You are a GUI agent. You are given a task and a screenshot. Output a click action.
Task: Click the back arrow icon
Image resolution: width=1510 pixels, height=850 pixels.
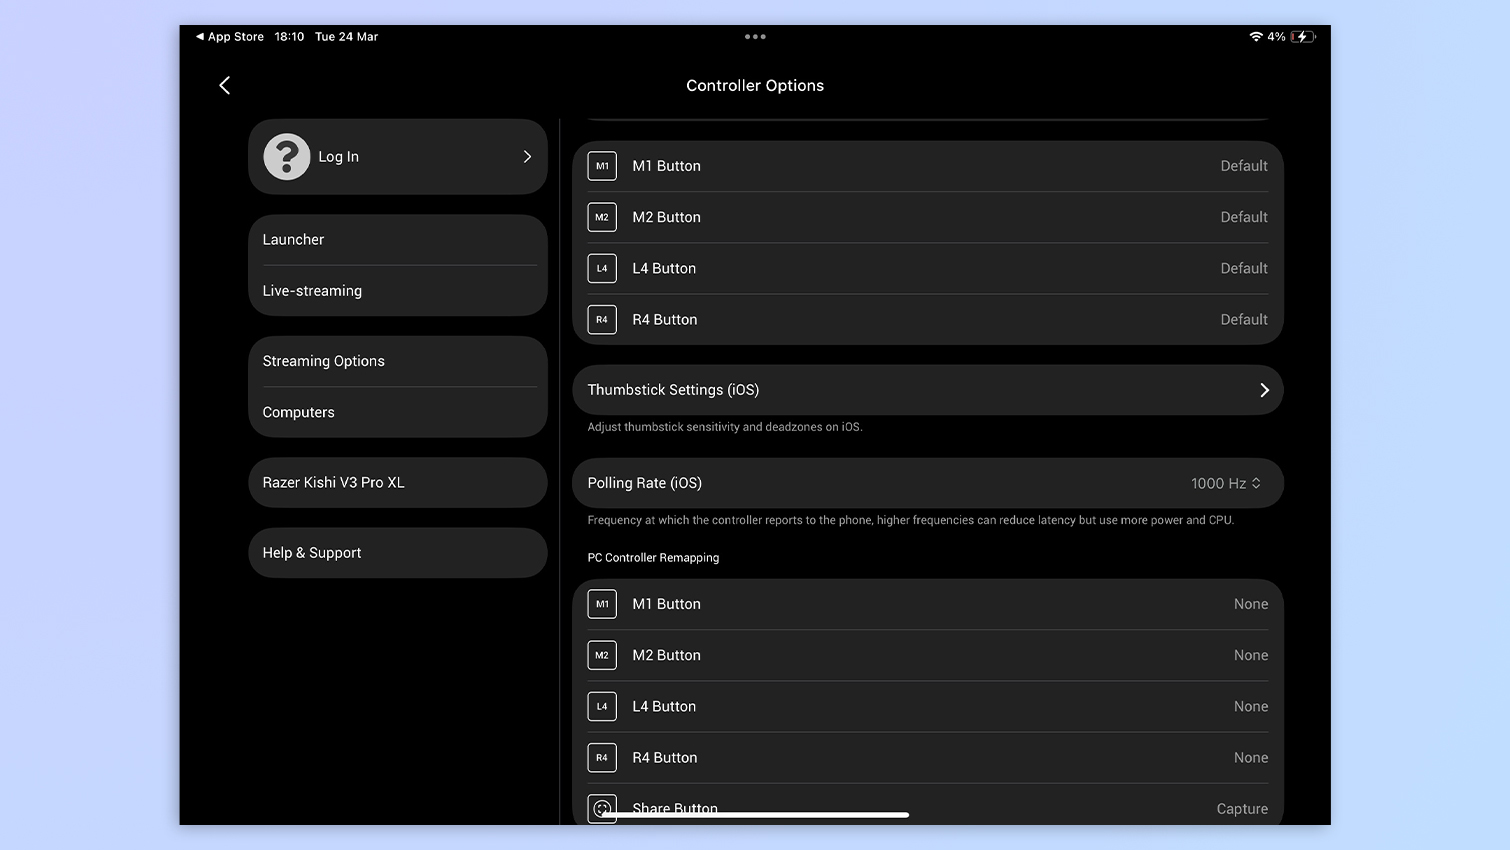coord(224,85)
